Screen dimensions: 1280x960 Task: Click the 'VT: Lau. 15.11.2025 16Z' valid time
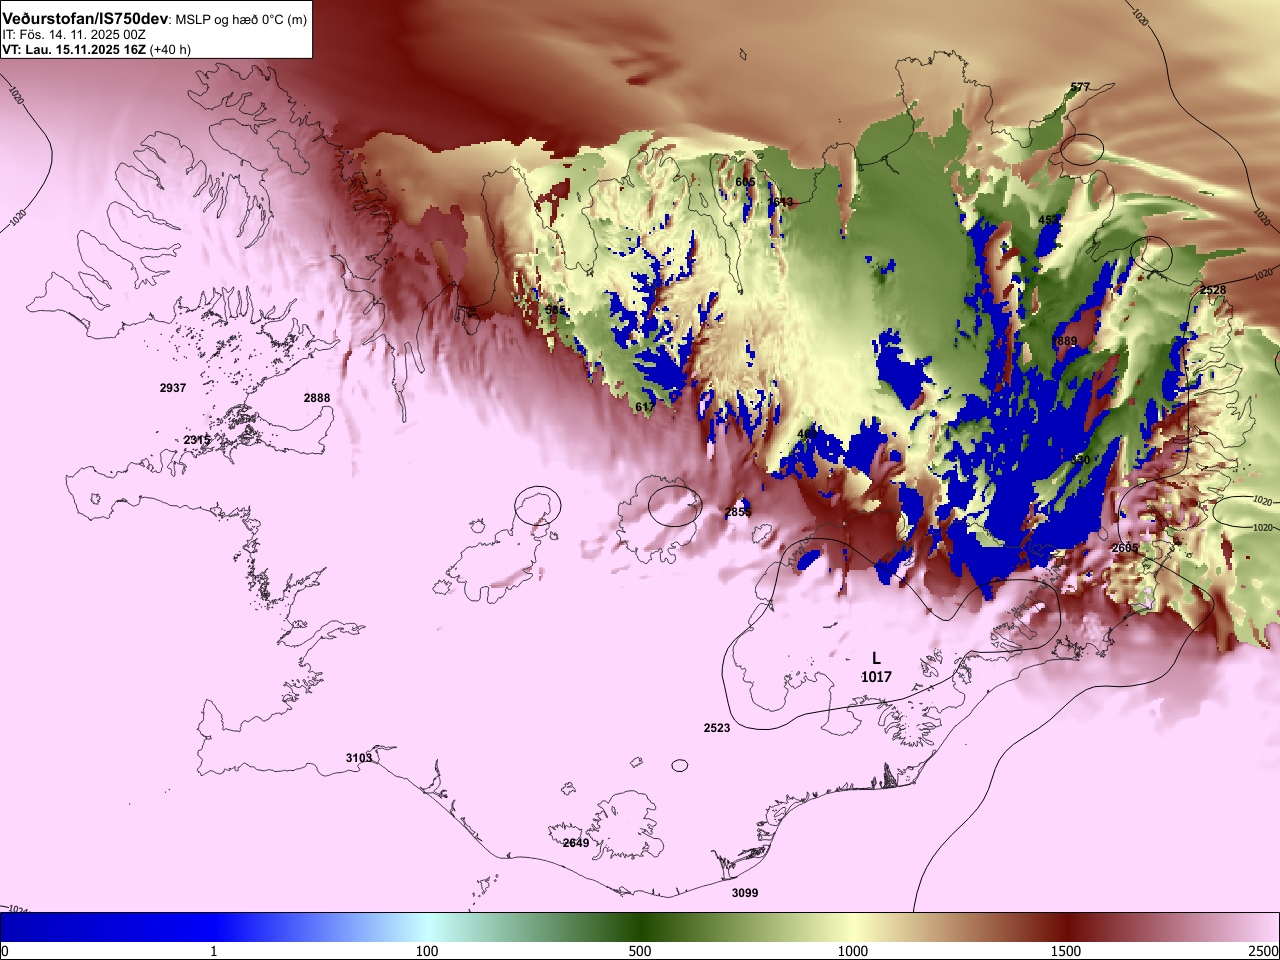tap(74, 49)
